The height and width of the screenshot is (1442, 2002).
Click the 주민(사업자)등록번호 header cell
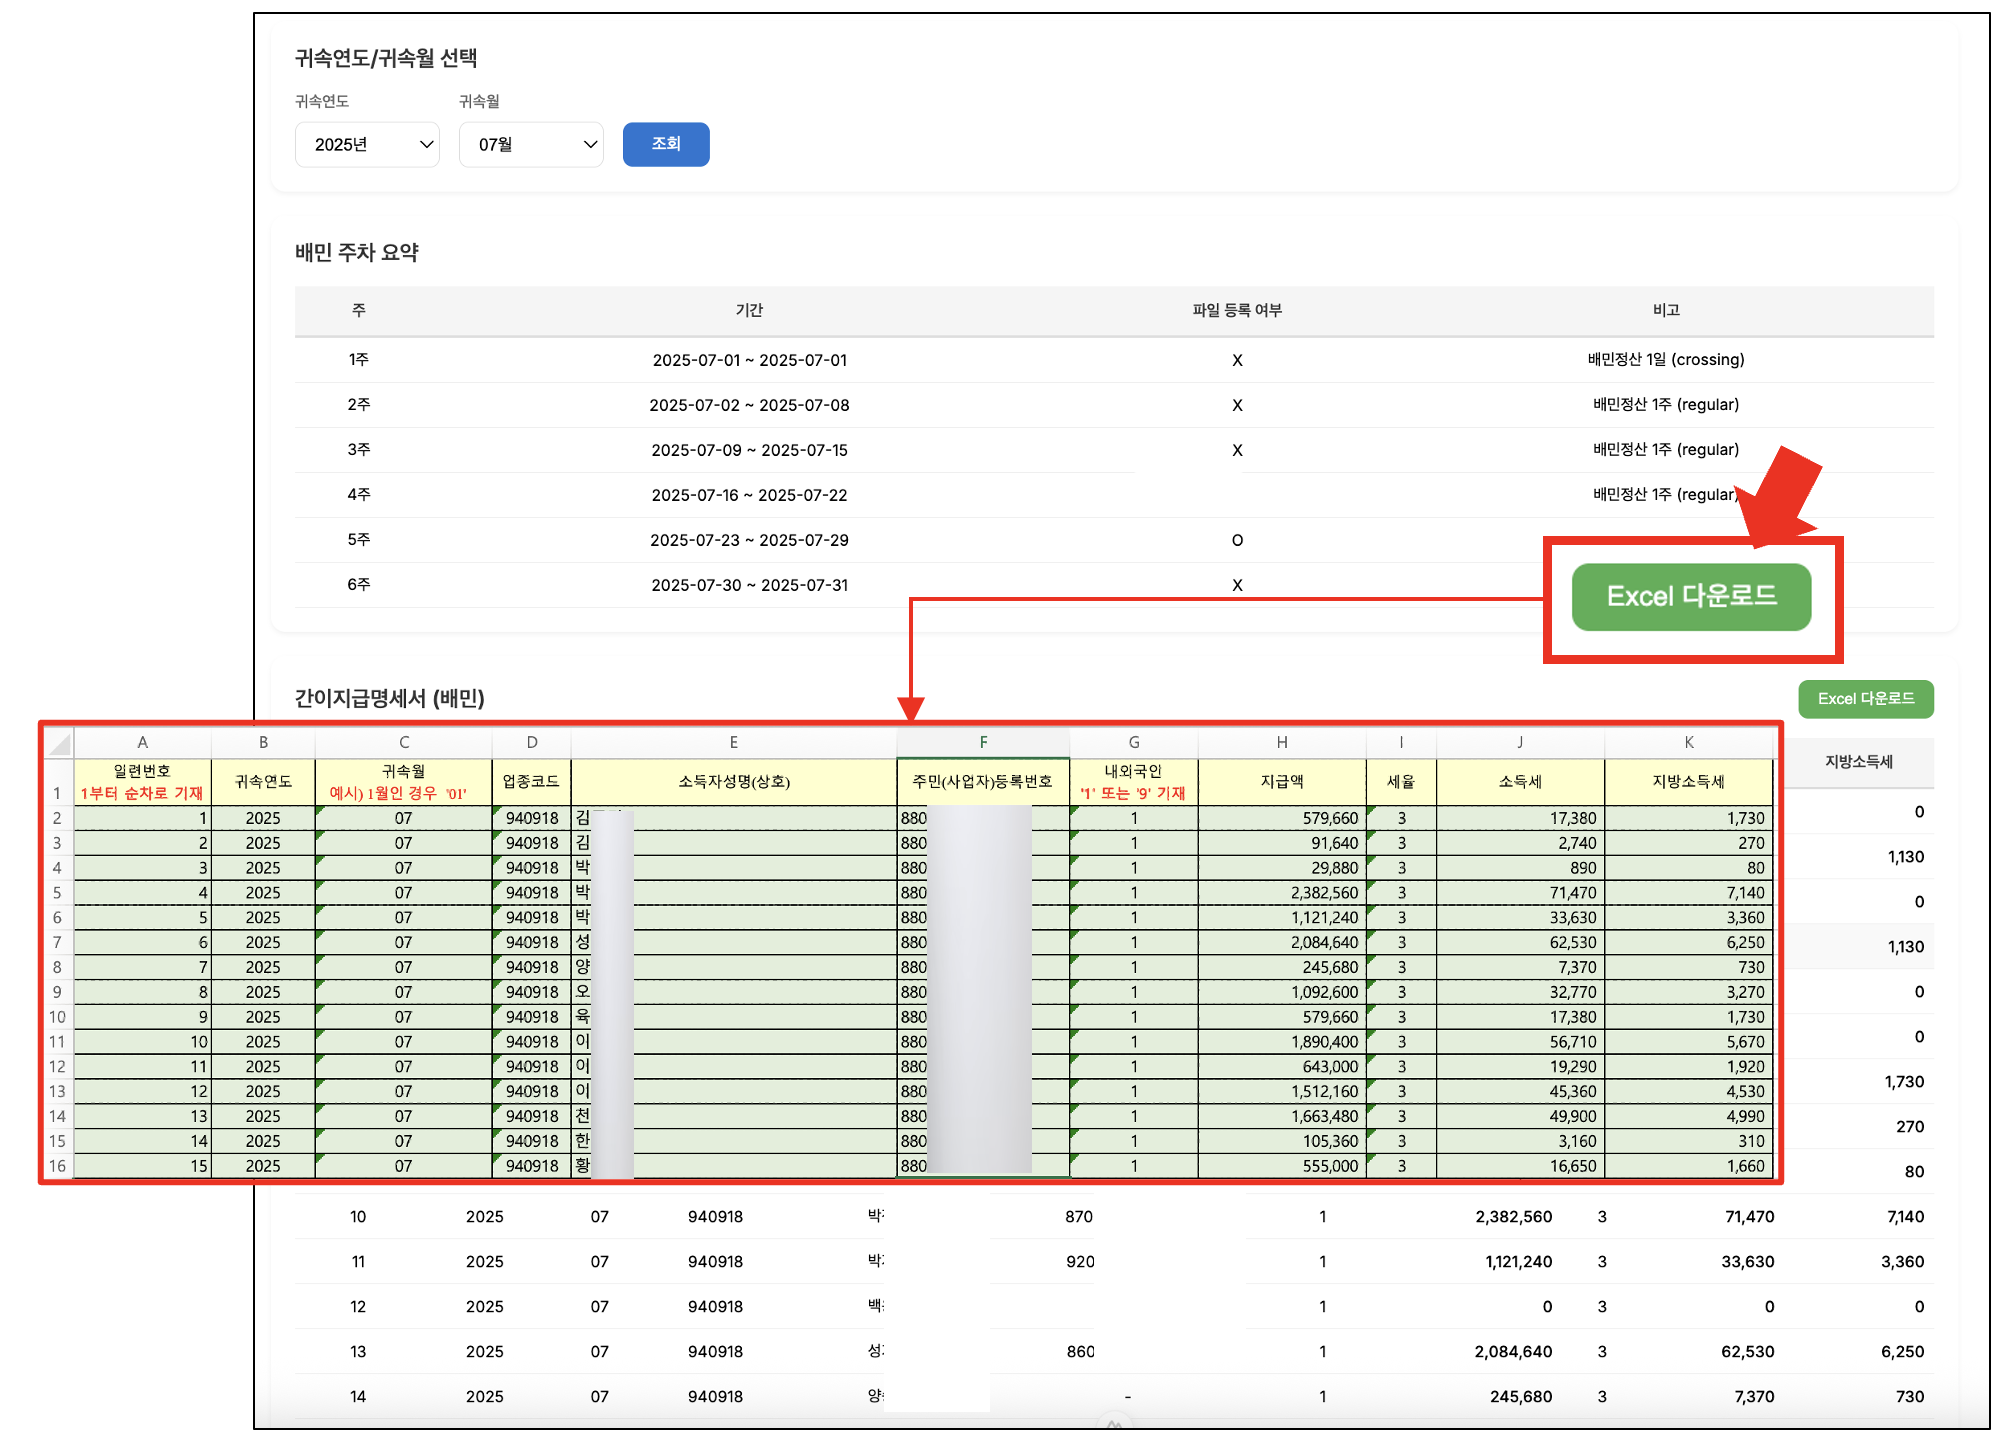click(x=982, y=782)
